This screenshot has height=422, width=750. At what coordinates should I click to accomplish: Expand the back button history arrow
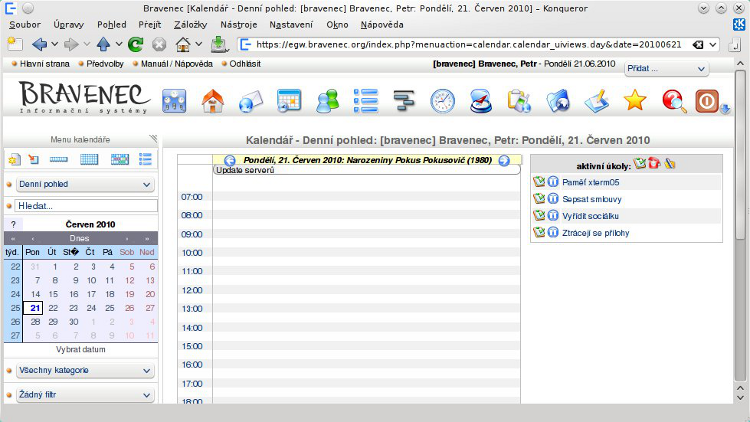(55, 44)
